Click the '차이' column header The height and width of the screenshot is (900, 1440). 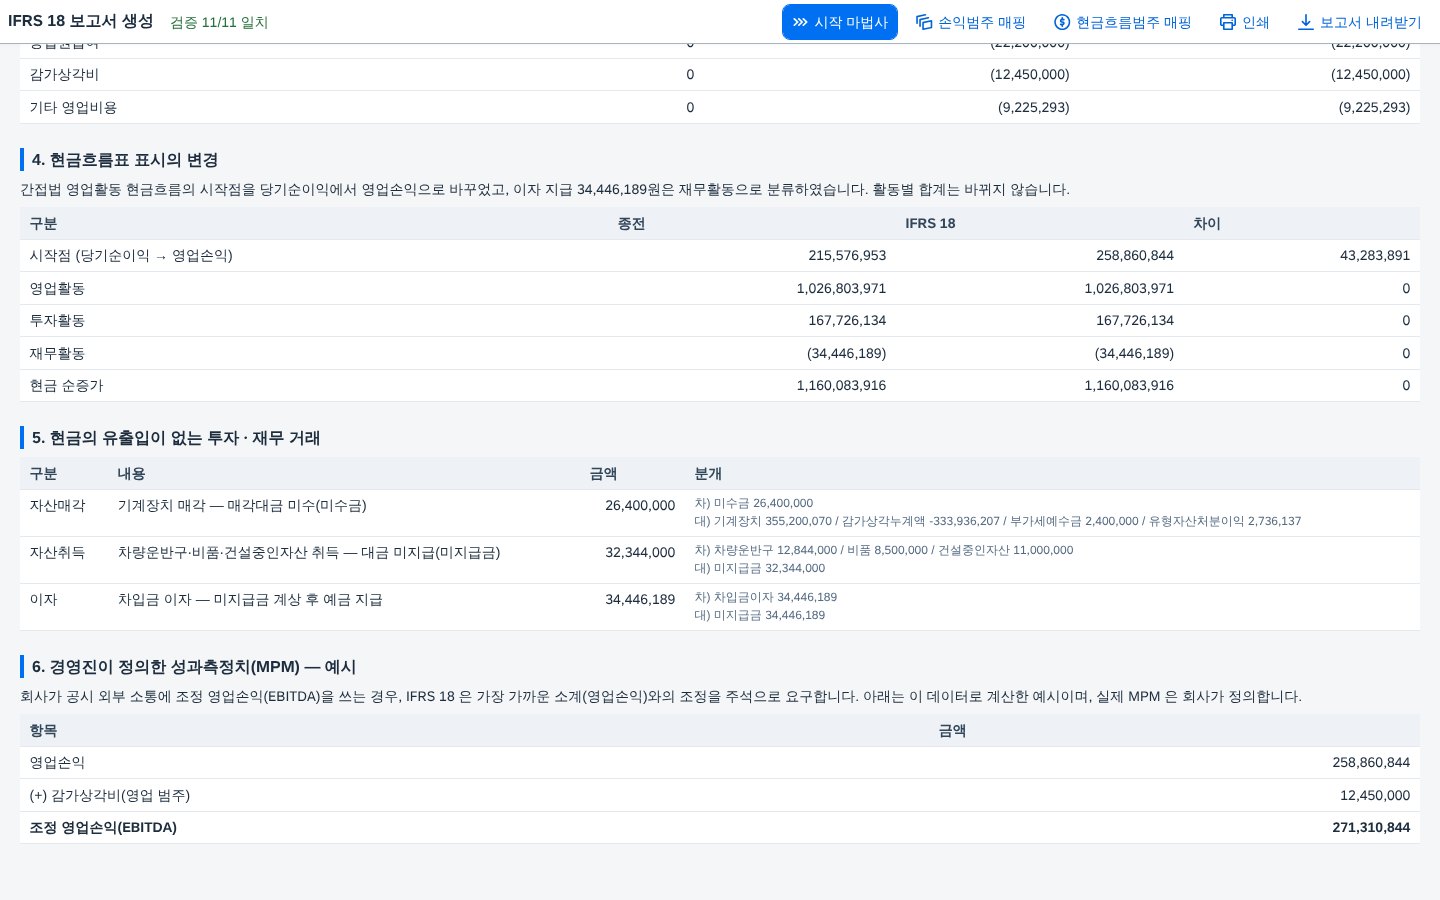[x=1207, y=224]
